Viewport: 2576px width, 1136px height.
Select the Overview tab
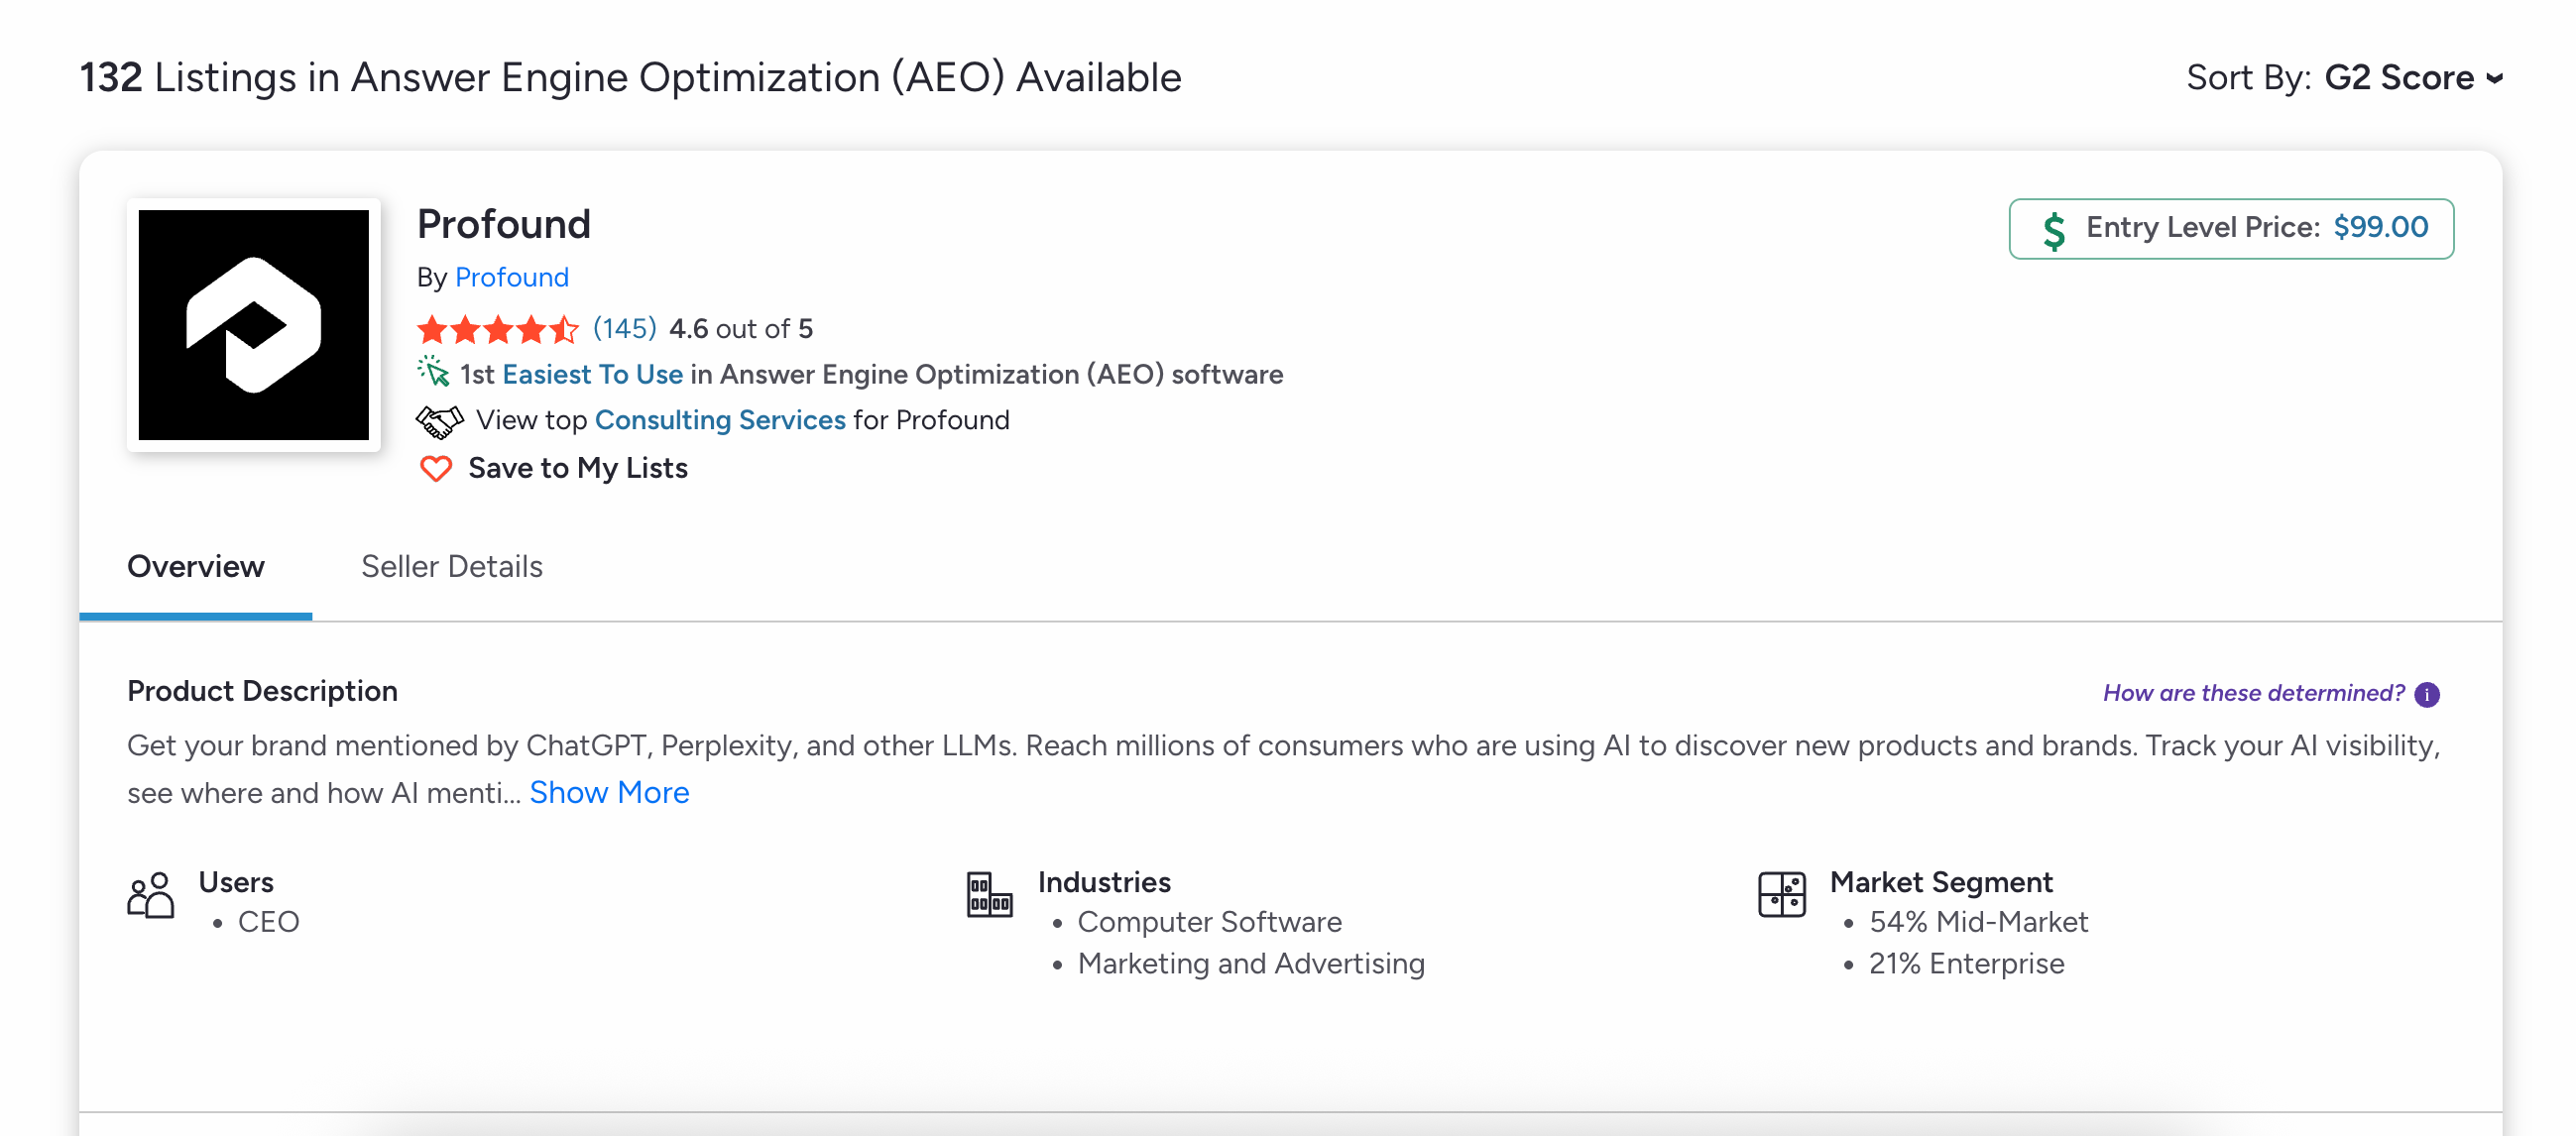pyautogui.click(x=195, y=566)
